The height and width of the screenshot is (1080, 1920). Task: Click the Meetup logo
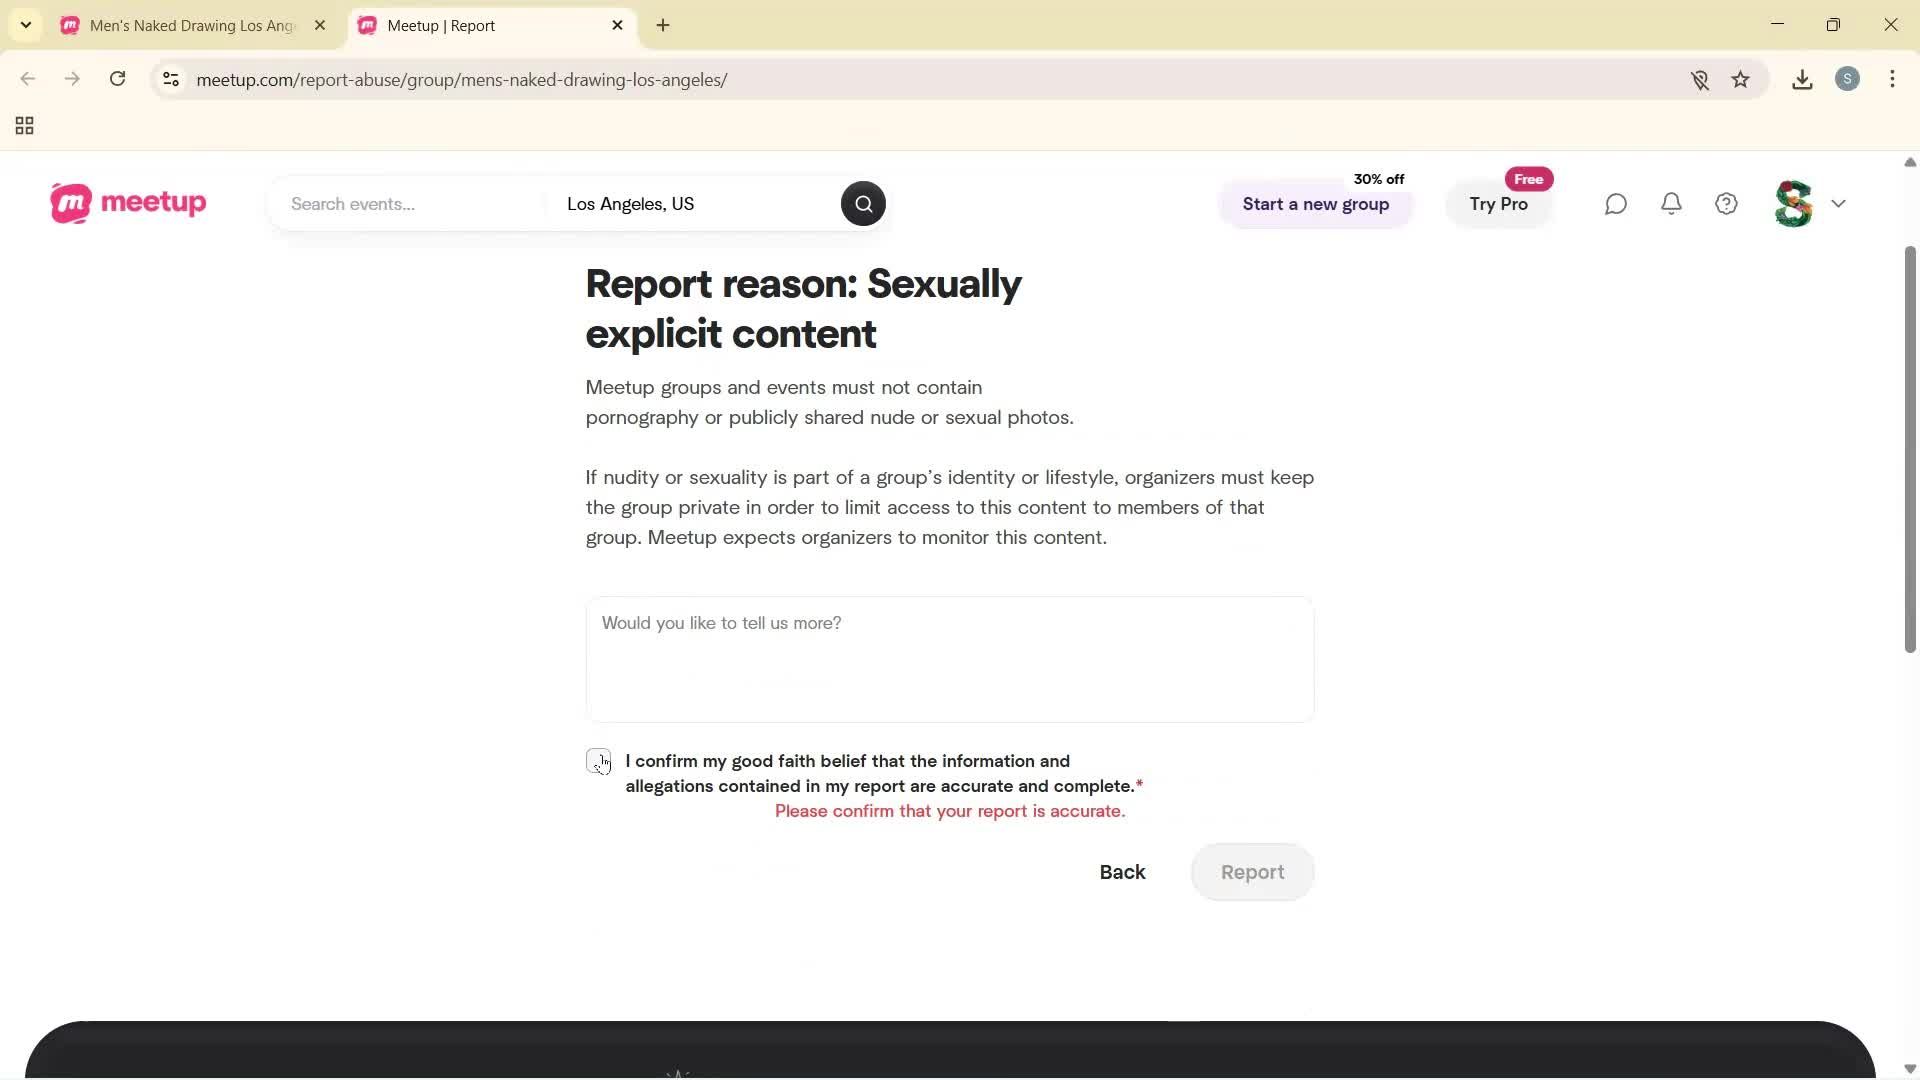(127, 203)
